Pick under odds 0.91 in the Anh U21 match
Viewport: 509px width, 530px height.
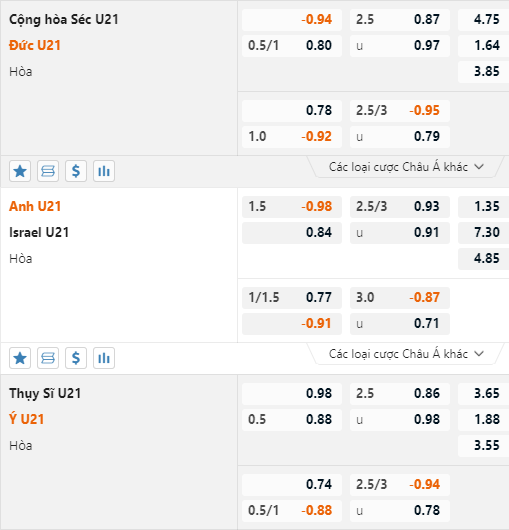tap(400, 233)
